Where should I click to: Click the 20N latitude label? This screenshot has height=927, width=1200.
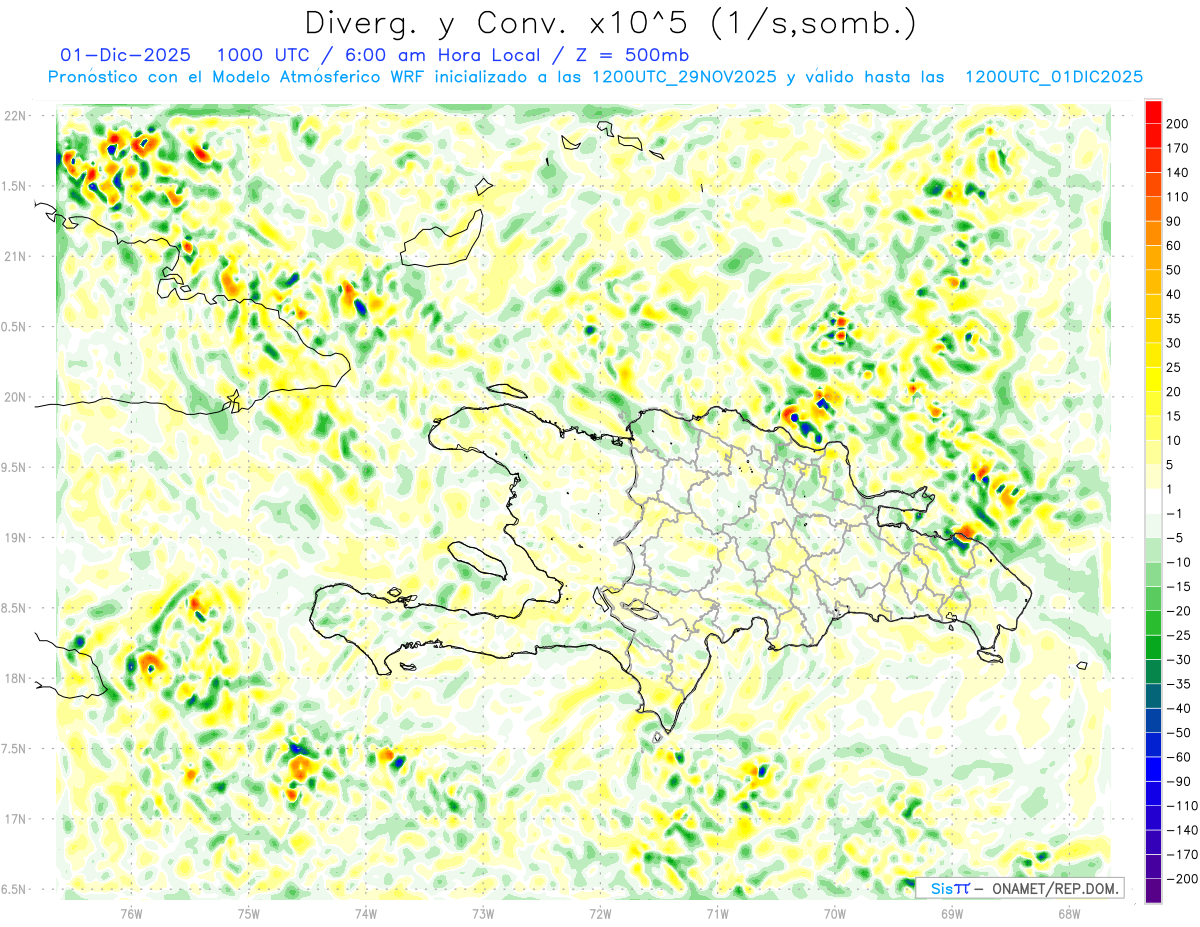16,397
